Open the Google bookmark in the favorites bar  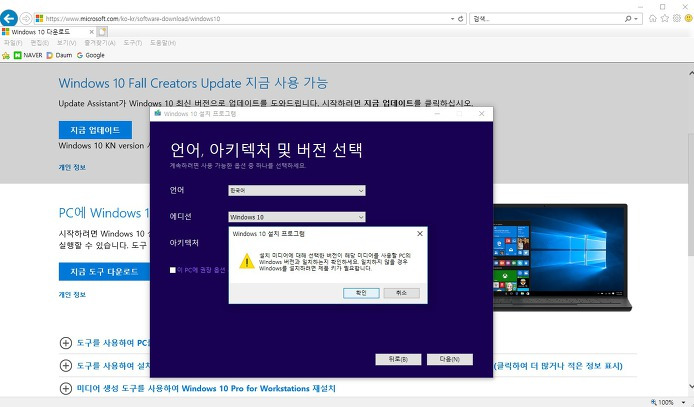tap(91, 55)
